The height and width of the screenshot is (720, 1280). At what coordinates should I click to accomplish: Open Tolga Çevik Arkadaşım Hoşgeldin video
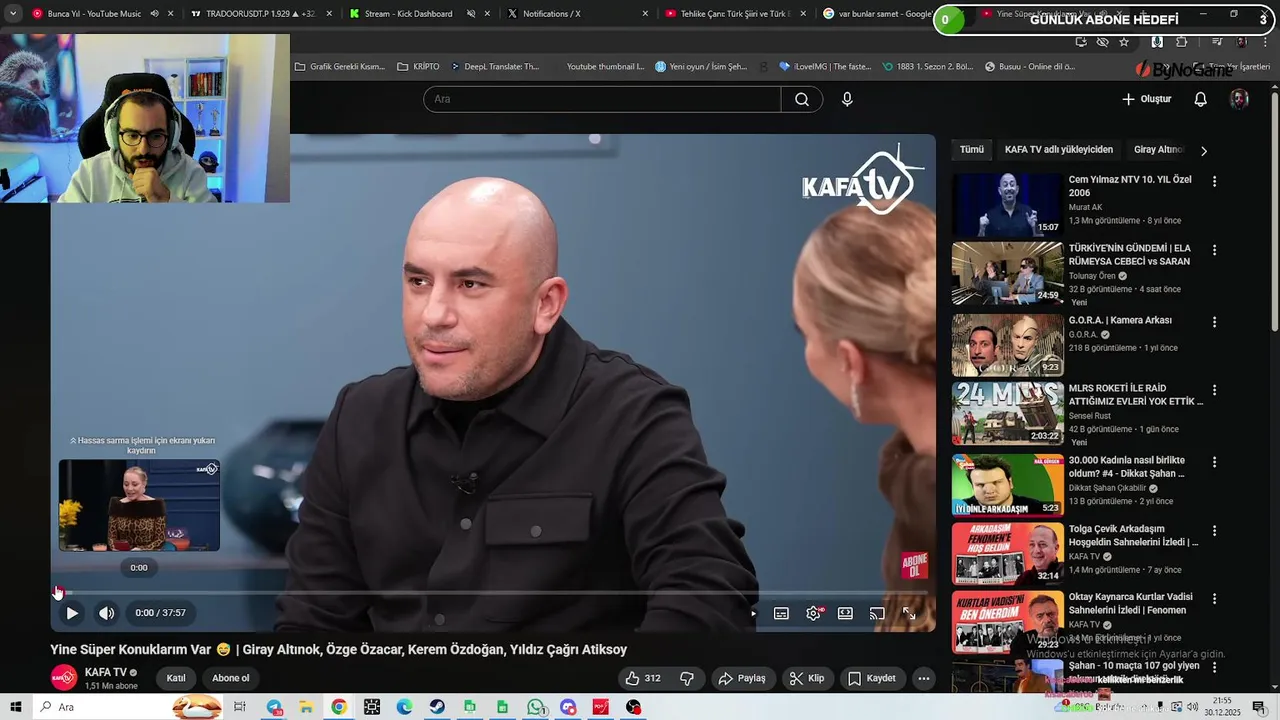pyautogui.click(x=1134, y=535)
